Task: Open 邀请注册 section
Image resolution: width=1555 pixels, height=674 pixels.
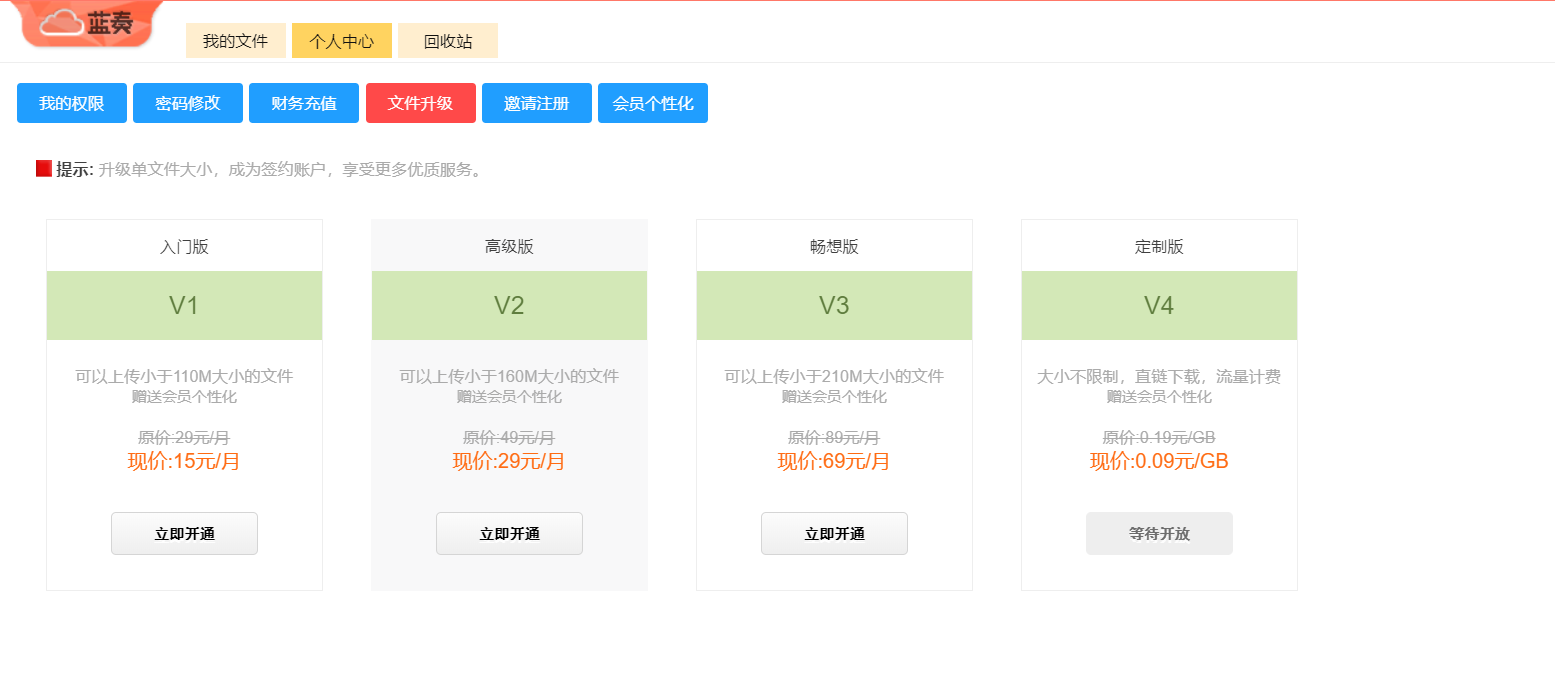Action: tap(536, 103)
